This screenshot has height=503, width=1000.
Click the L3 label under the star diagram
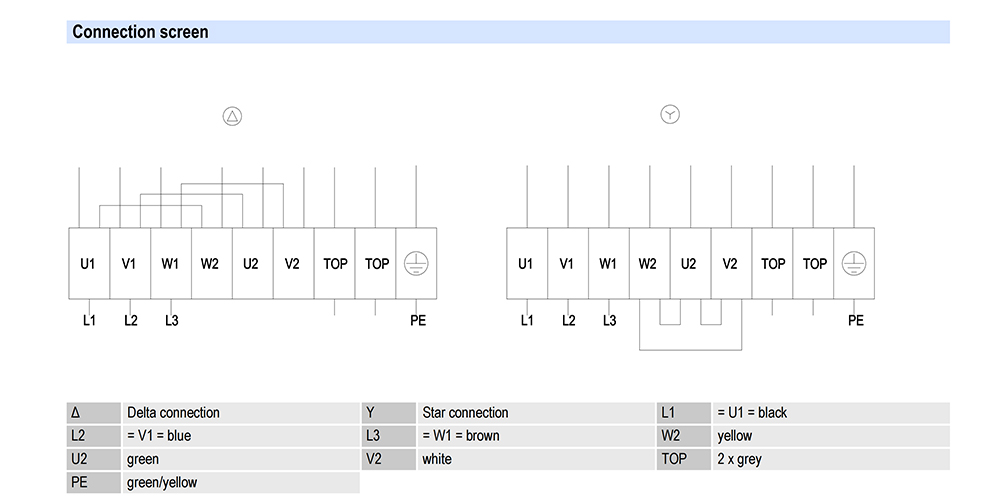tap(609, 320)
